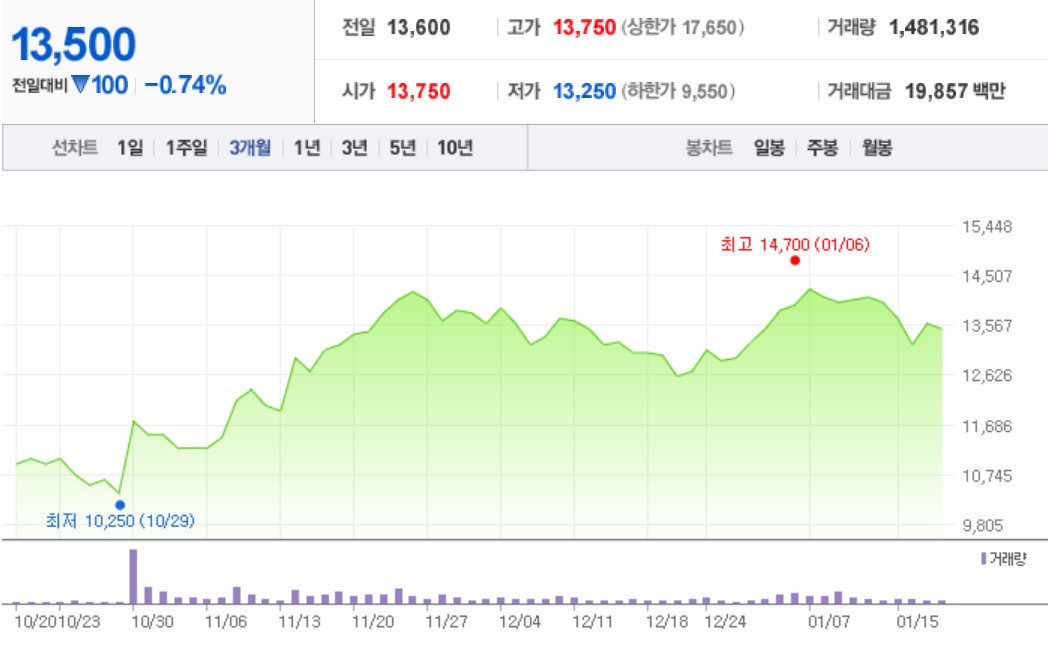Click the 고가 13,750 value

tap(584, 27)
